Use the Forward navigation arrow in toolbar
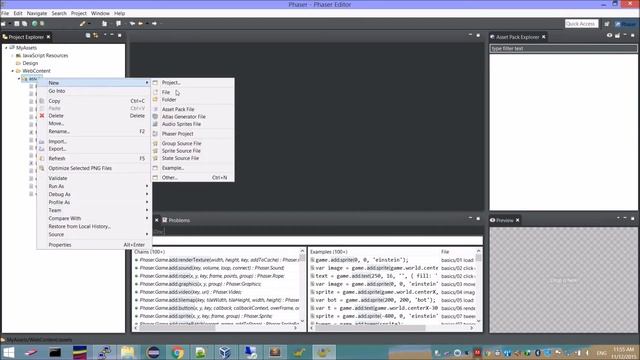640x360 pixels. tap(154, 24)
